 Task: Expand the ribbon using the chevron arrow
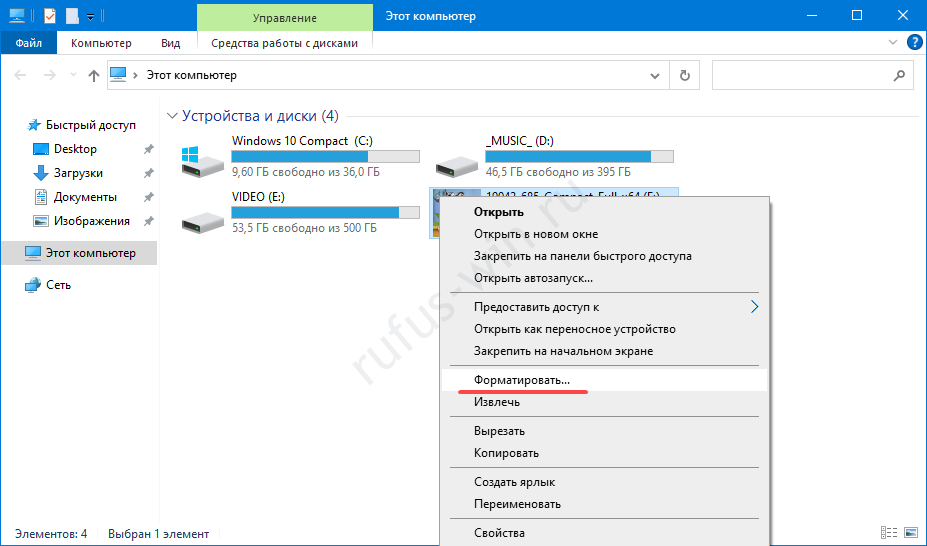point(893,43)
